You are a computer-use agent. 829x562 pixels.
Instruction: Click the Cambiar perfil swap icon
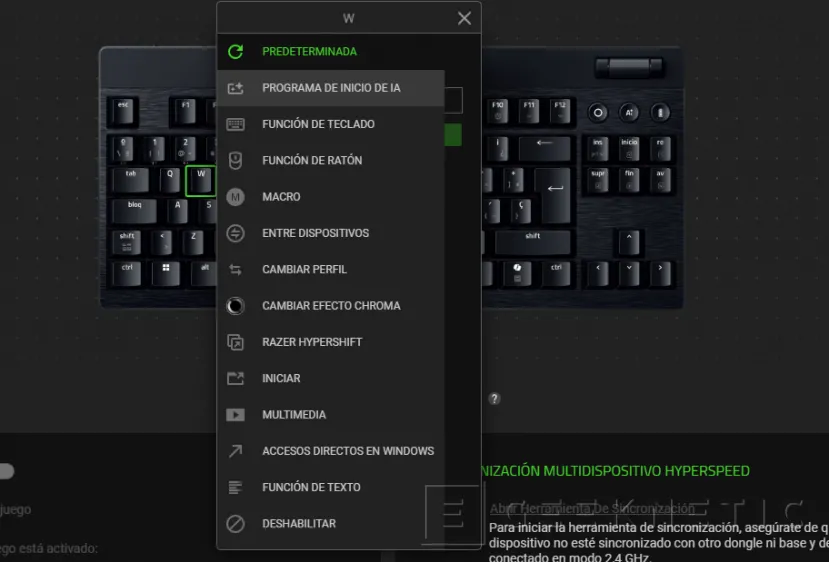(235, 270)
